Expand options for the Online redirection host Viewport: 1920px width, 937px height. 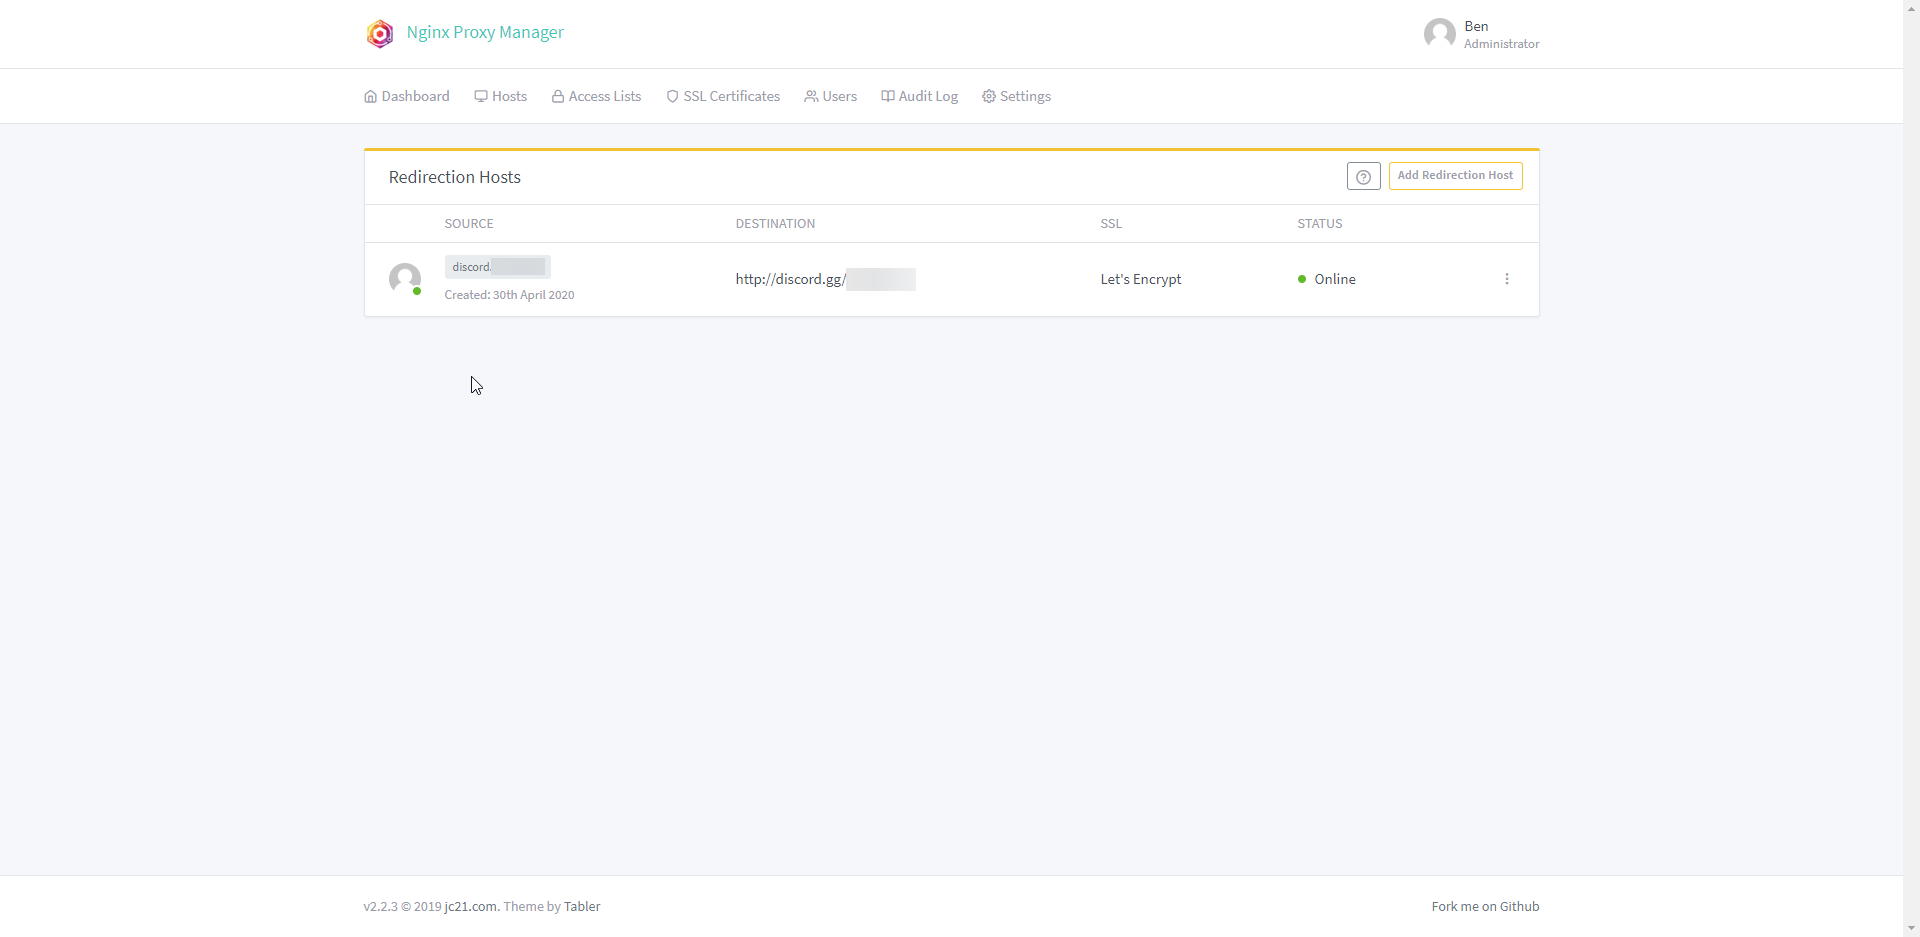coord(1507,279)
